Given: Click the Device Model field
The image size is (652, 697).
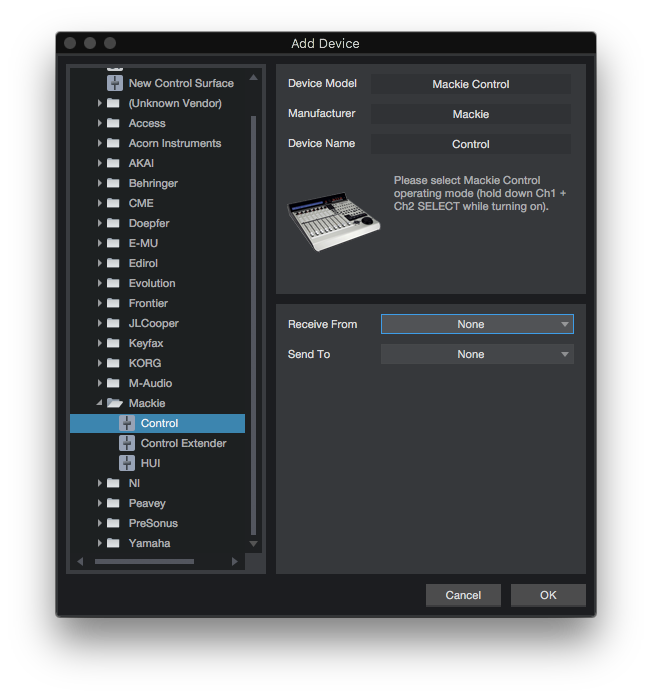Looking at the screenshot, I should (x=471, y=84).
